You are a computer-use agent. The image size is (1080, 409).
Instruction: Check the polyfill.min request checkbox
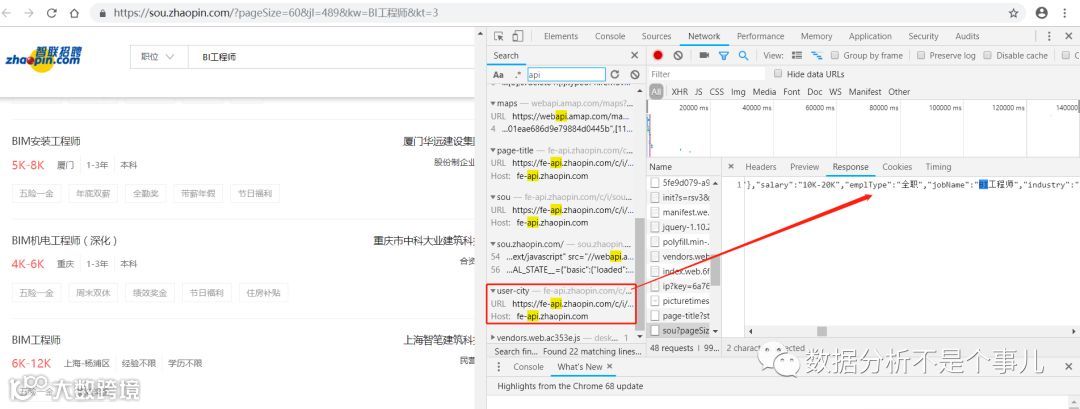(x=655, y=242)
